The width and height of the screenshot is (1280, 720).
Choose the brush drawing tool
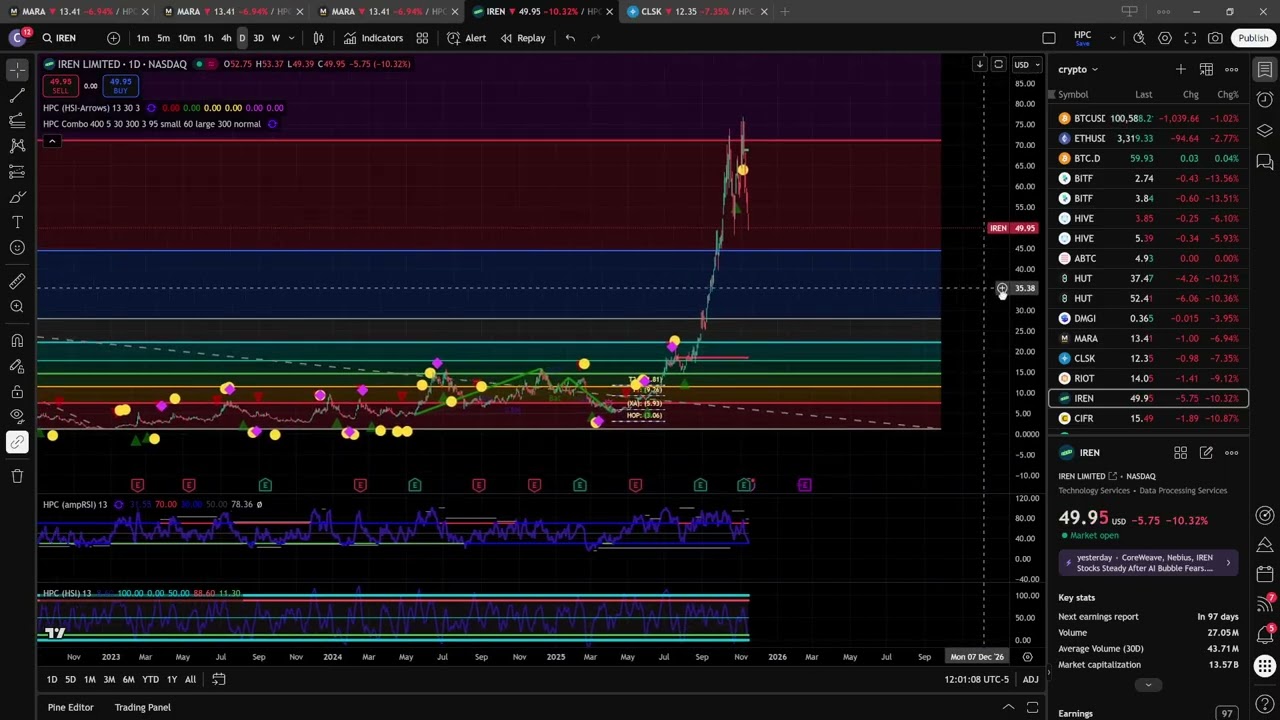point(17,197)
